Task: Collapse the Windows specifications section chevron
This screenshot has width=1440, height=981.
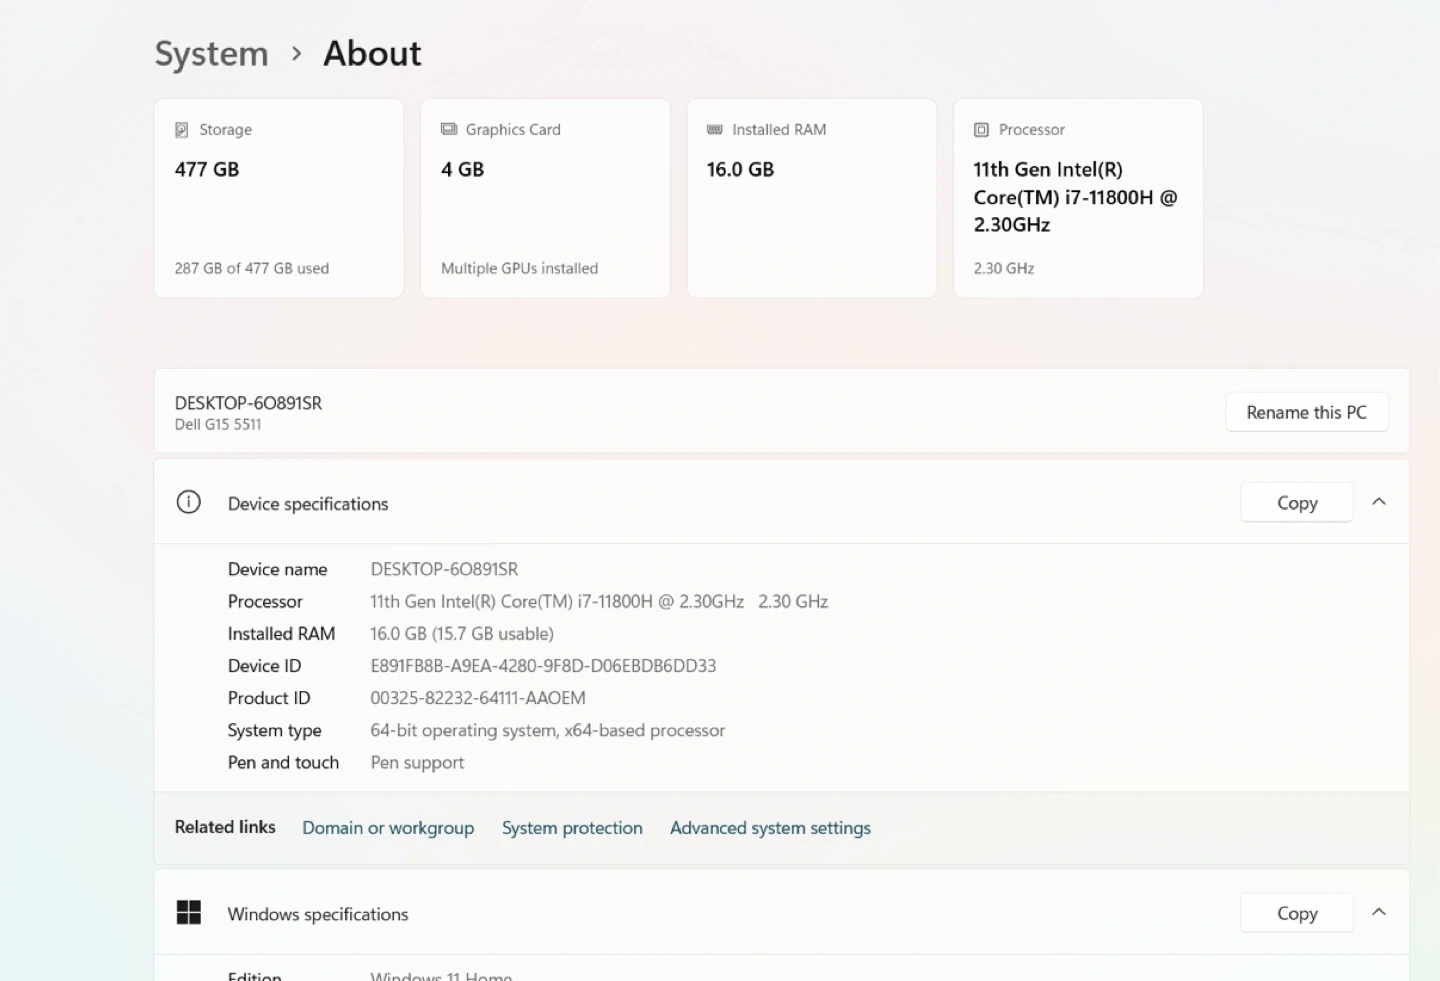Action: click(1379, 912)
